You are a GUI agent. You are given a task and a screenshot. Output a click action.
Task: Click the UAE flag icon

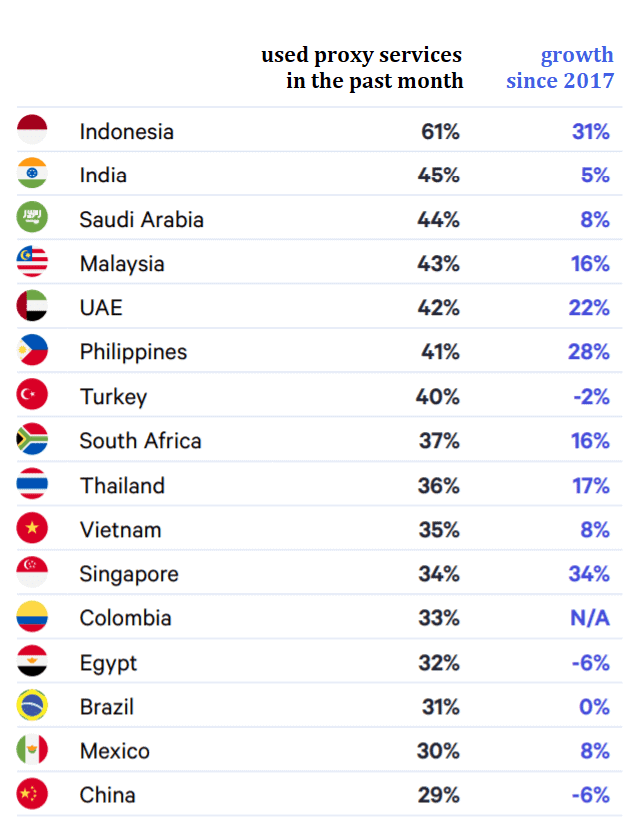tap(32, 305)
